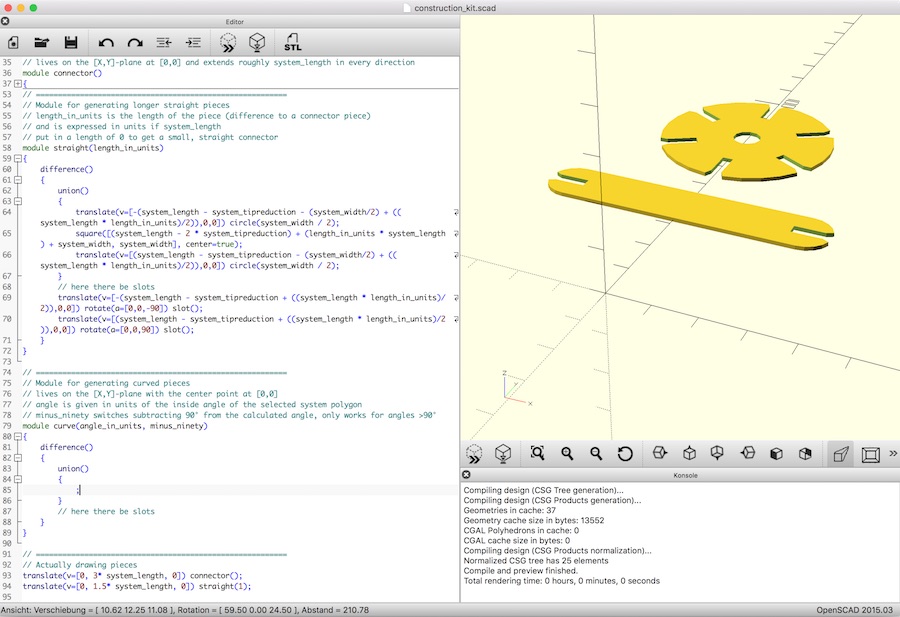The image size is (900, 617).
Task: Click line 85 with the text cursor
Action: pyautogui.click(x=240, y=490)
